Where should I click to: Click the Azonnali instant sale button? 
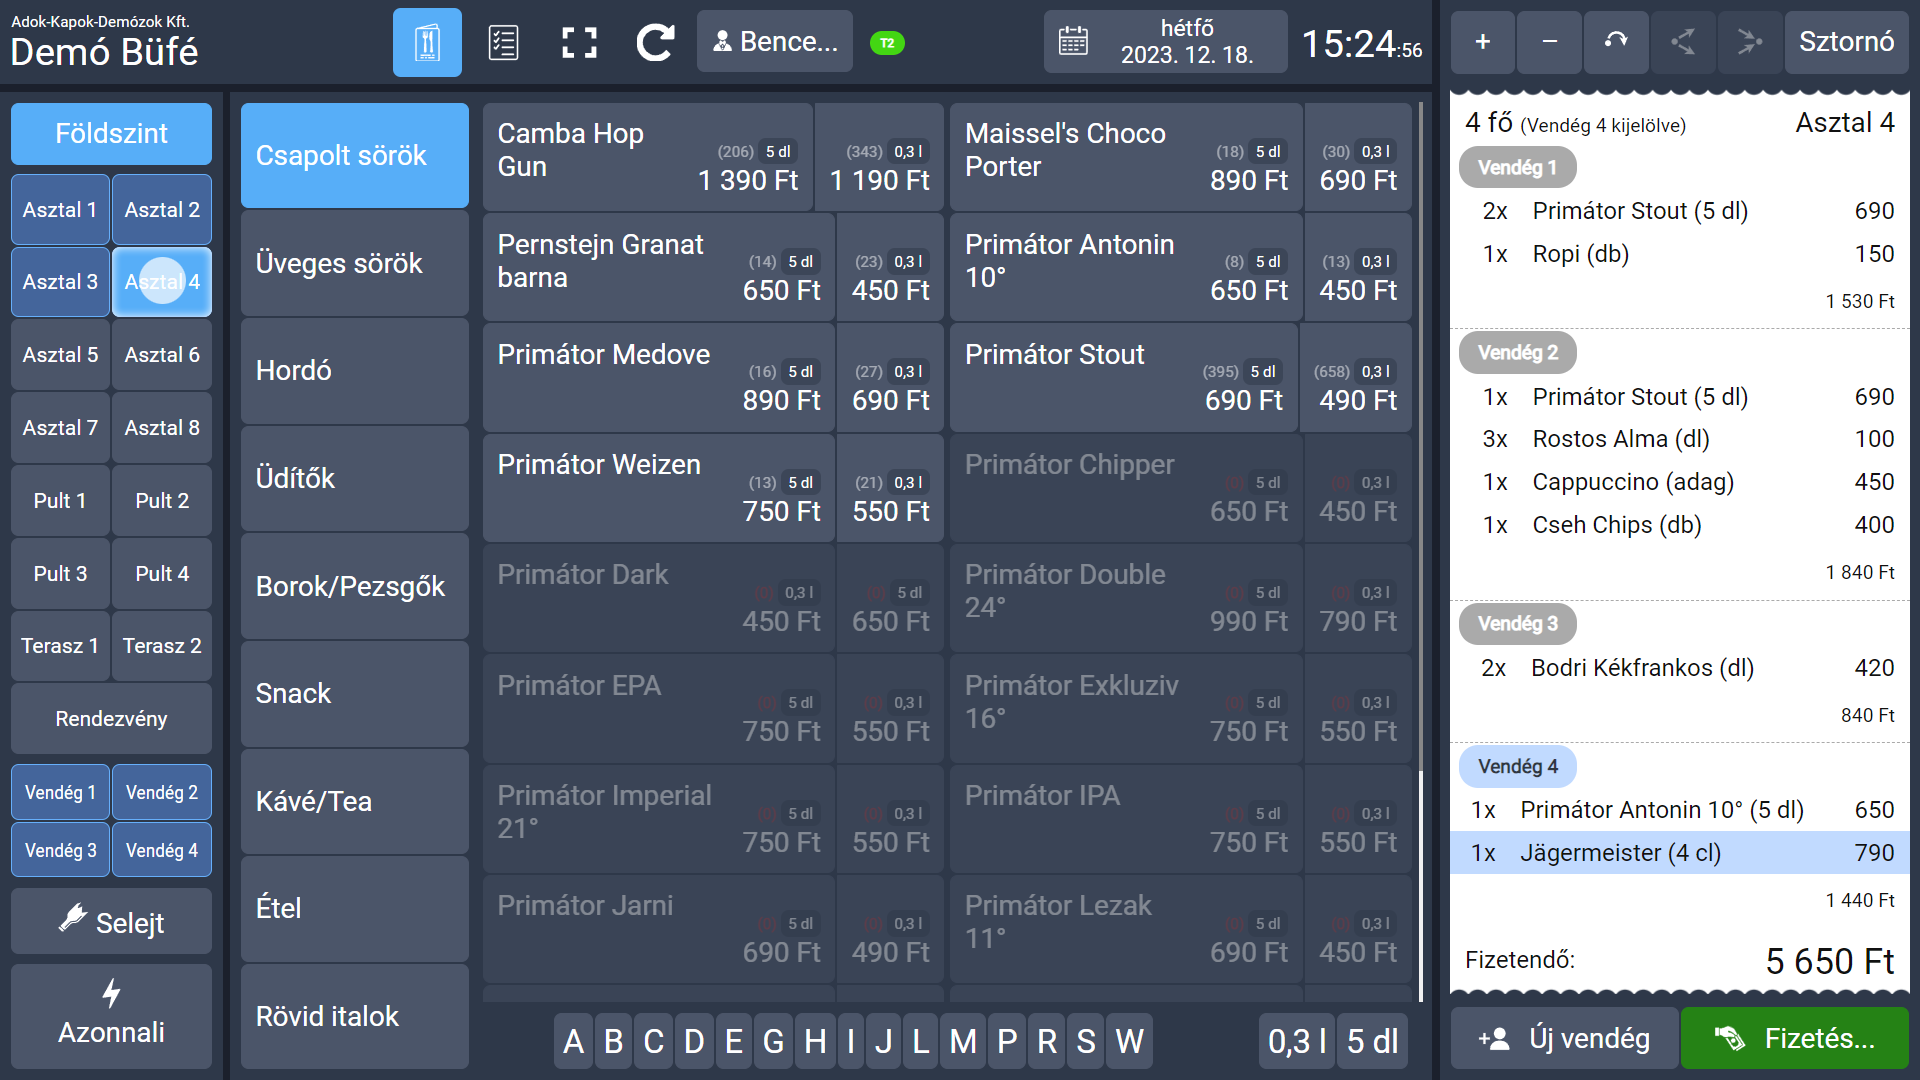click(x=111, y=1015)
